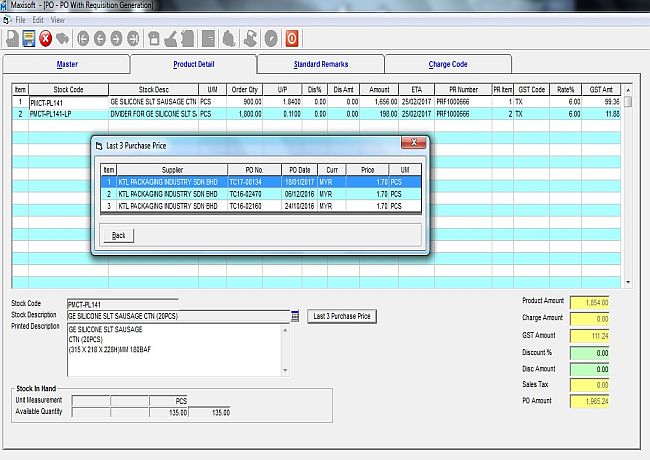Go to previous record arrow icon

pos(100,39)
